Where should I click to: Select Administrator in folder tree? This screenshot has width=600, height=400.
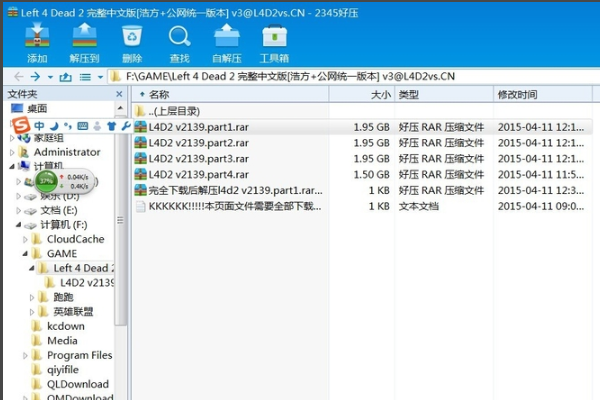[x=67, y=152]
